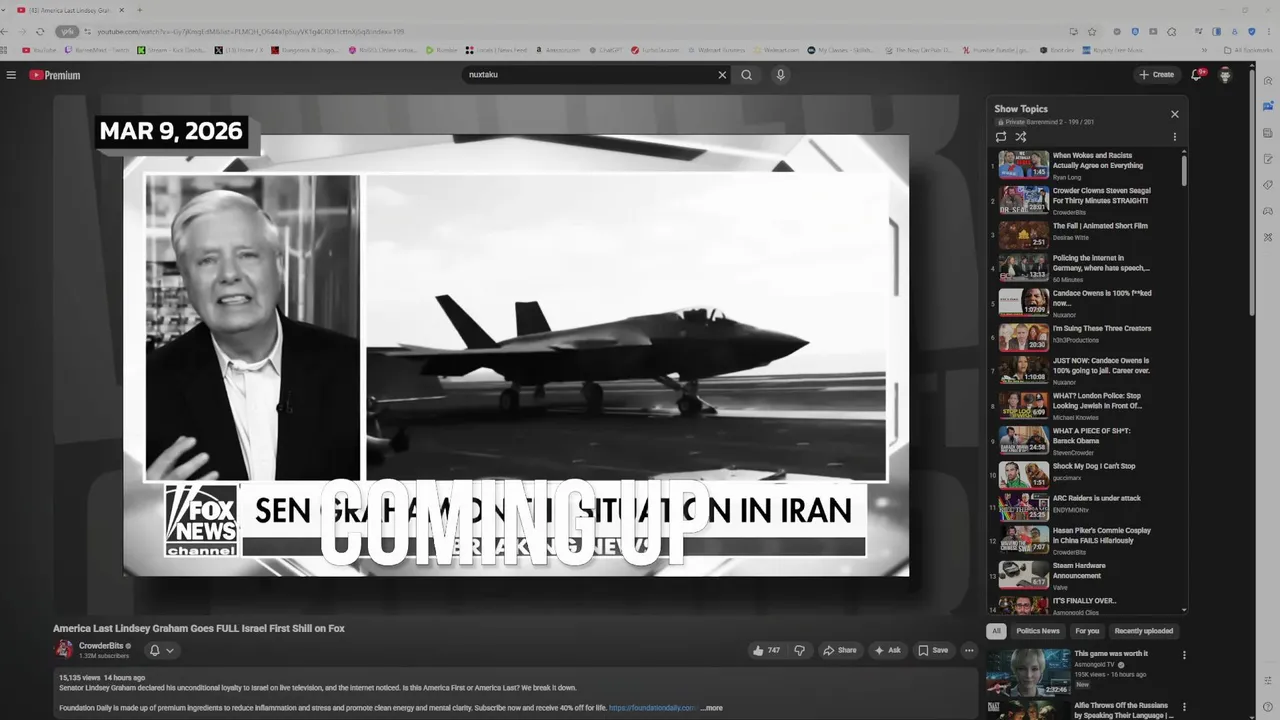Expand description with ...more
Screen dimensions: 1280x720
(711, 708)
